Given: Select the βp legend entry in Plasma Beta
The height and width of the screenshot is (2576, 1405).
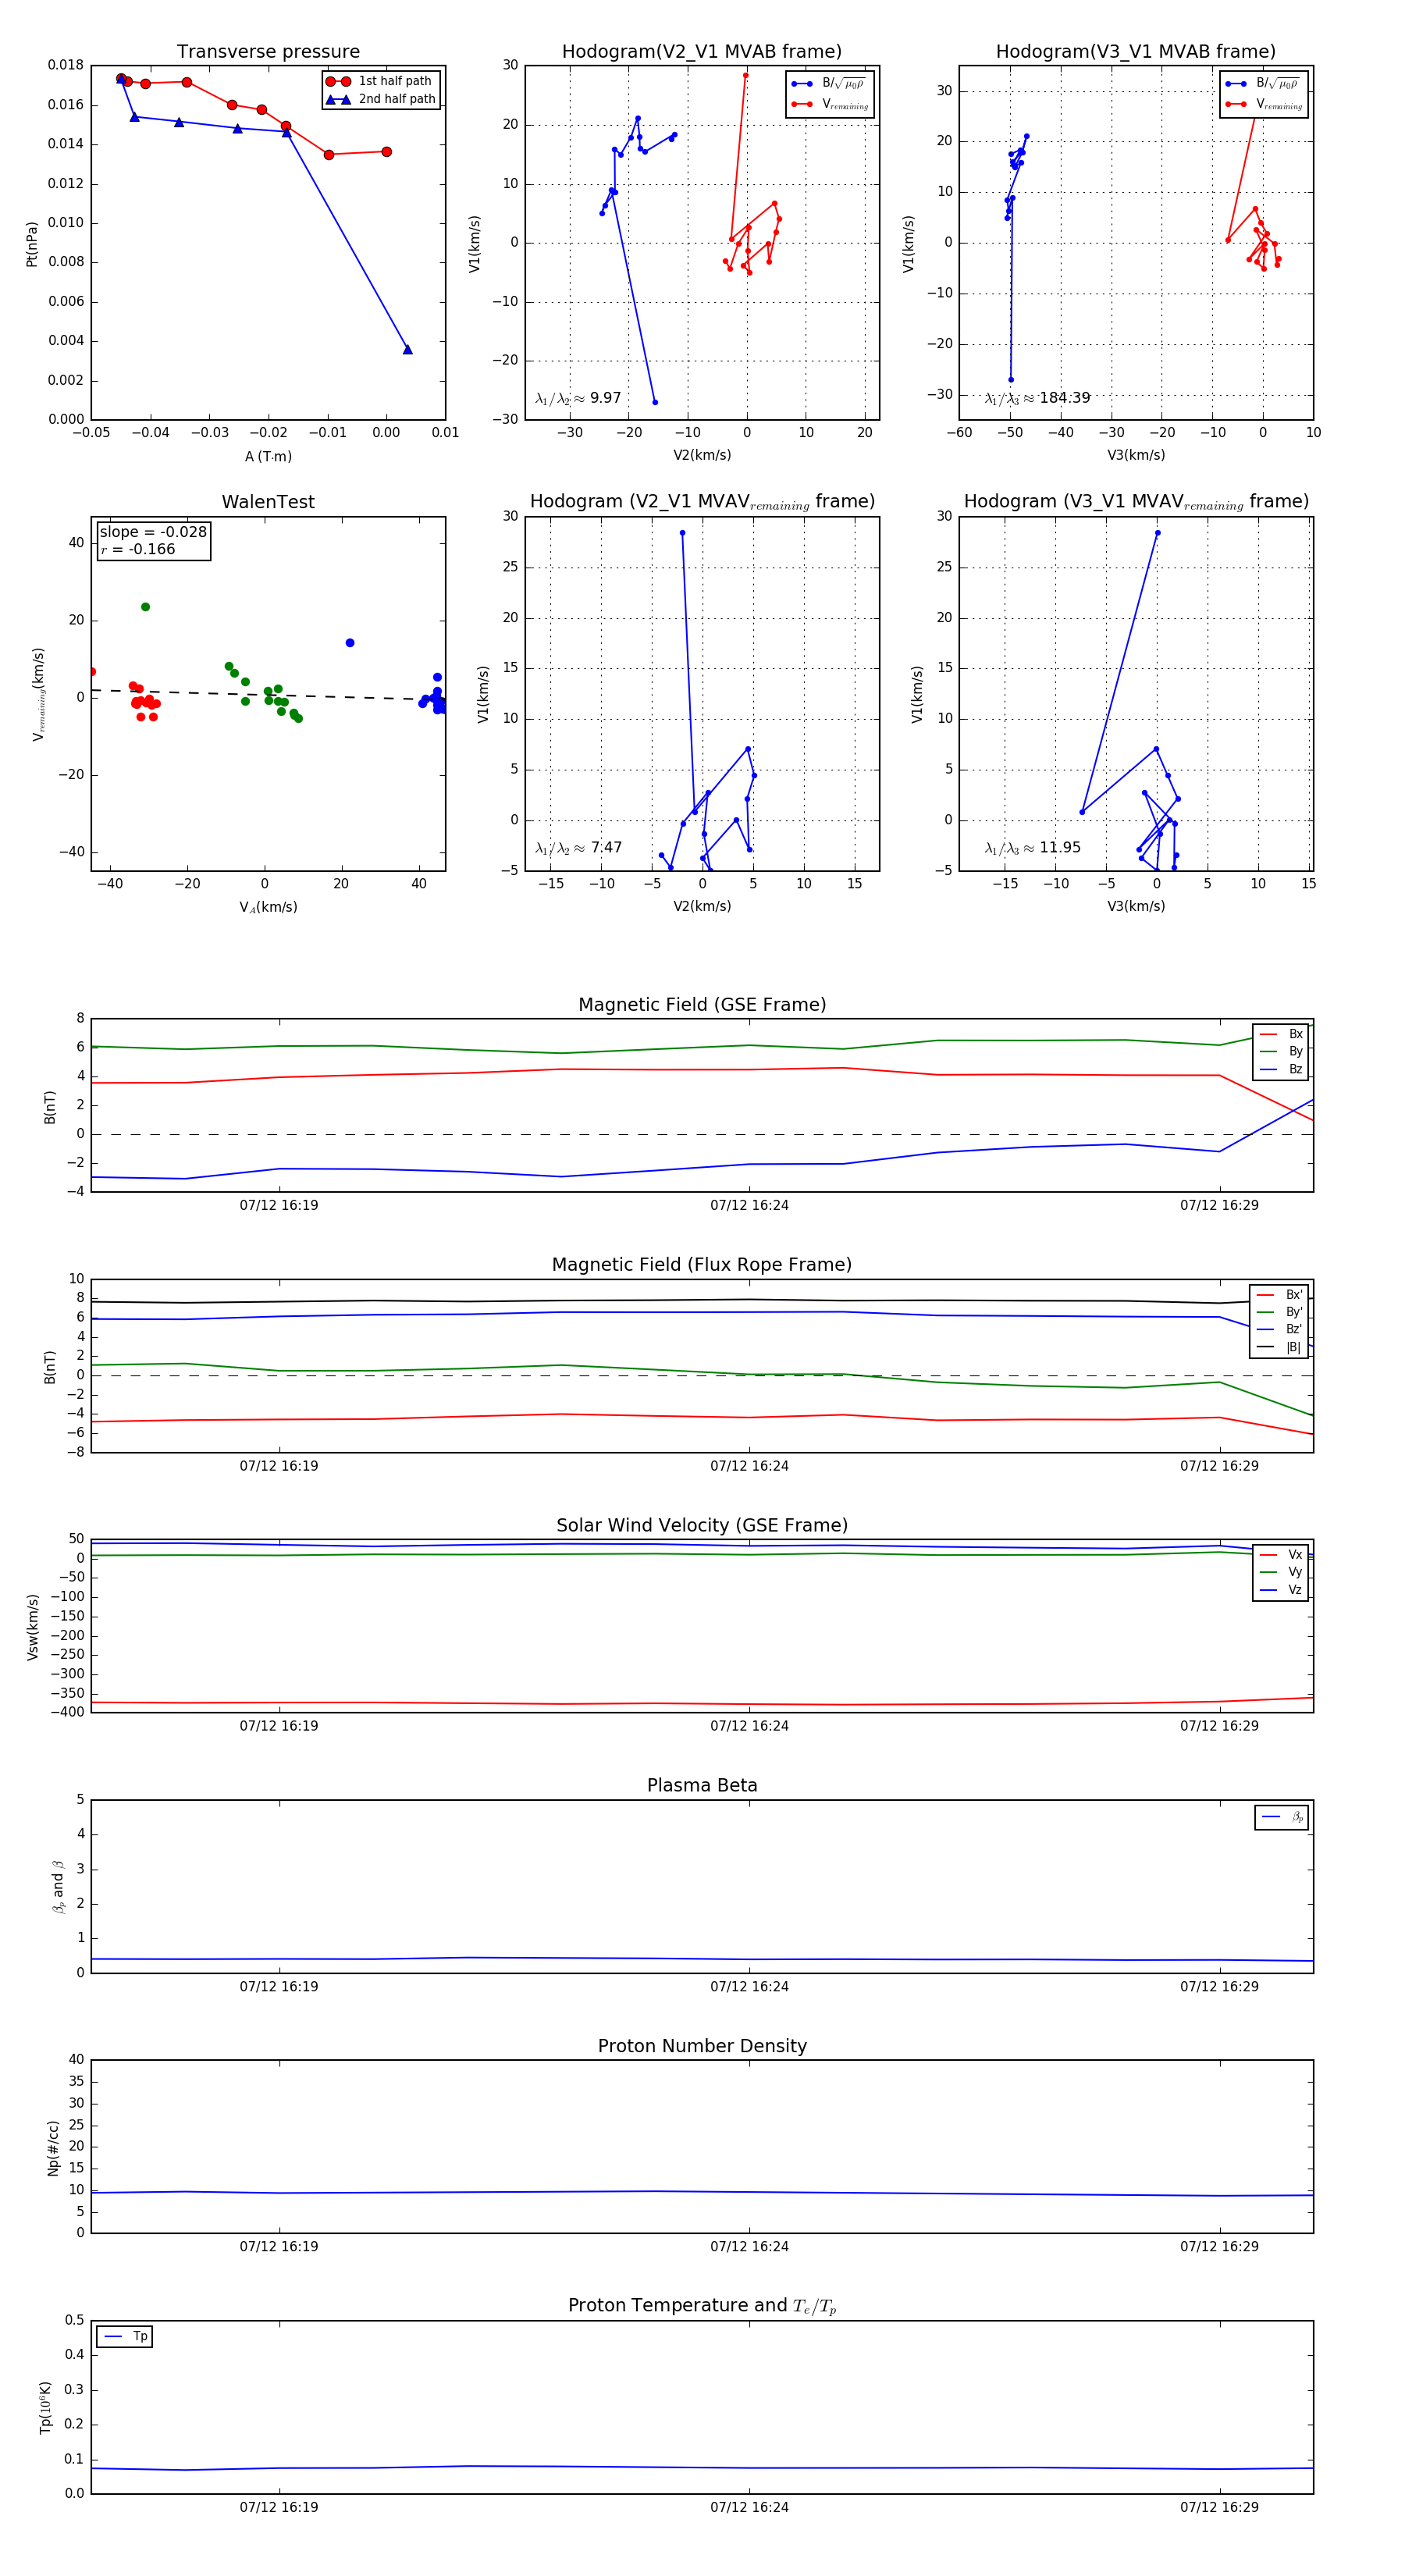Looking at the screenshot, I should coord(1282,1817).
